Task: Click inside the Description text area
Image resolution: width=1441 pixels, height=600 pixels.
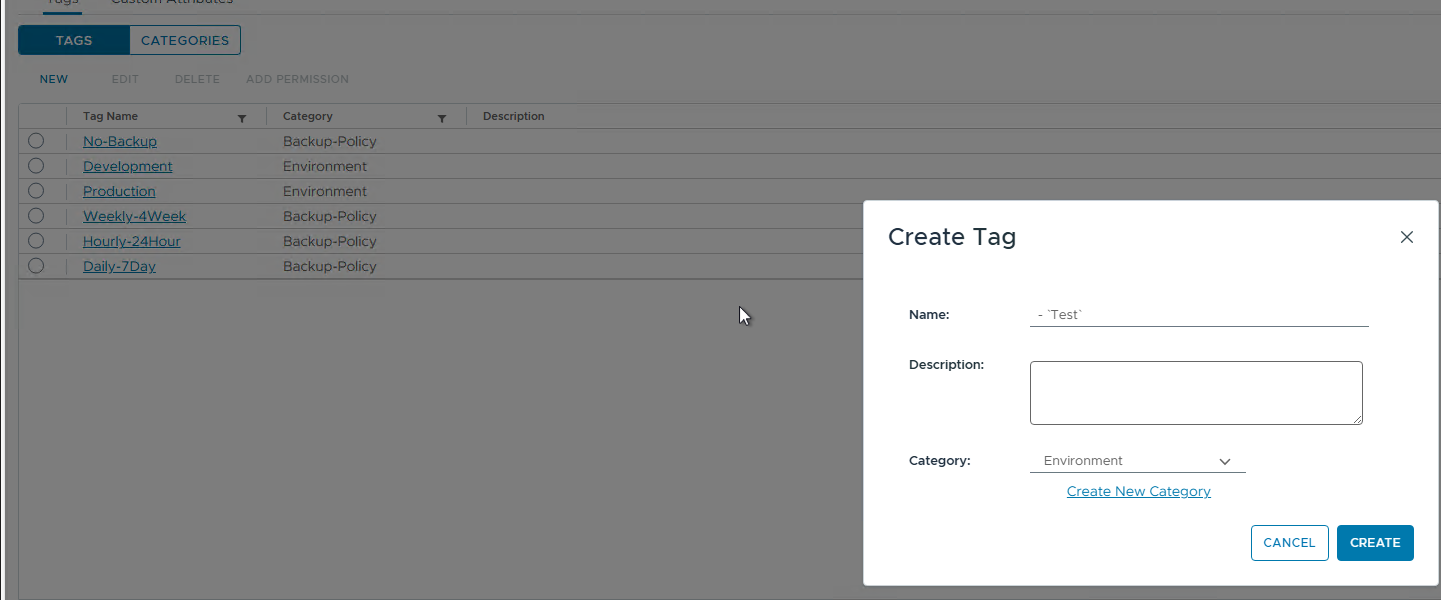Action: tap(1195, 392)
